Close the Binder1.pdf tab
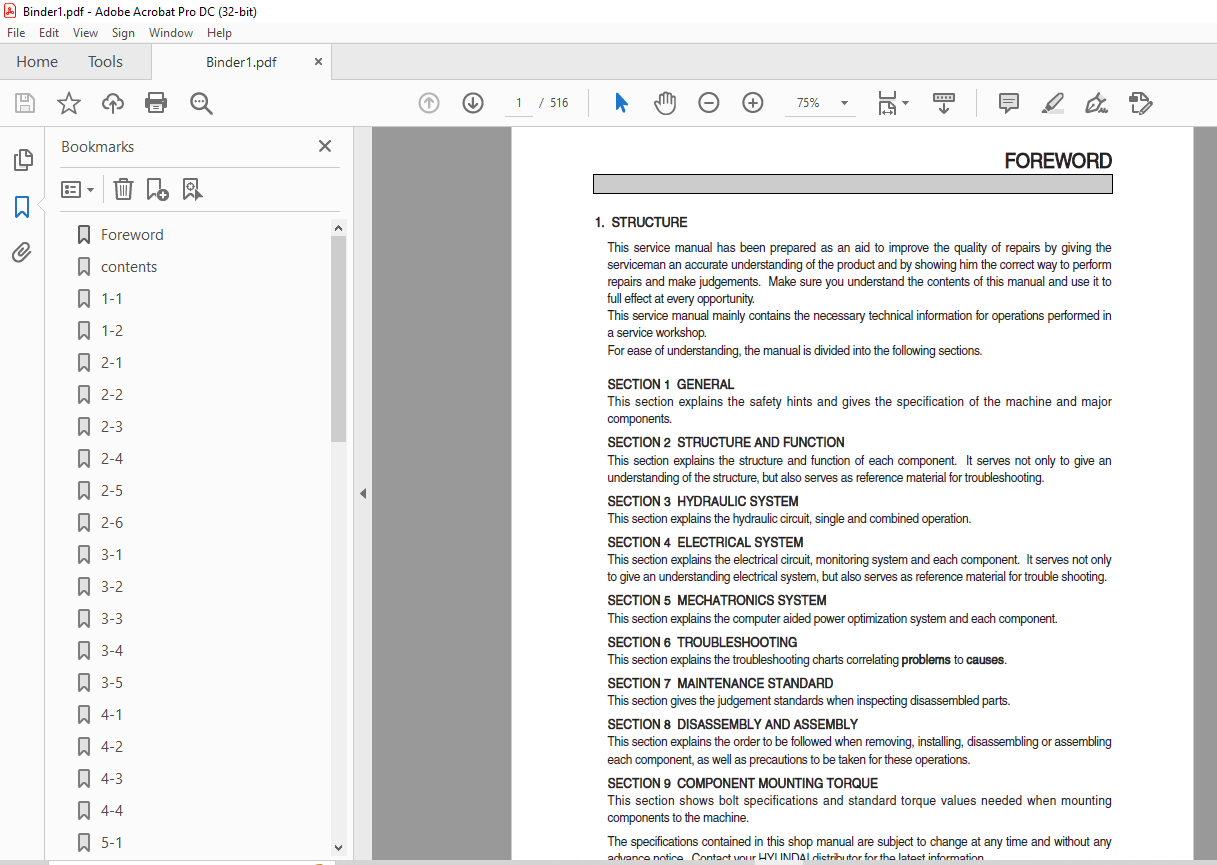 point(319,62)
